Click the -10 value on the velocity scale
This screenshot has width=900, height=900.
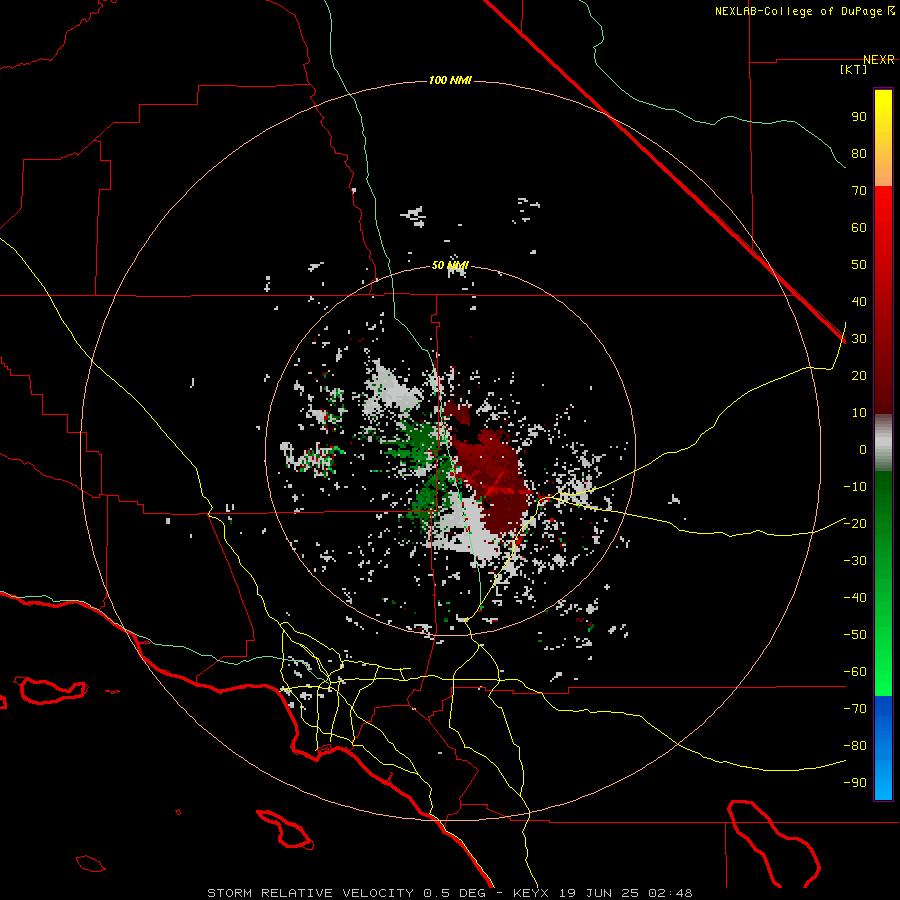855,487
